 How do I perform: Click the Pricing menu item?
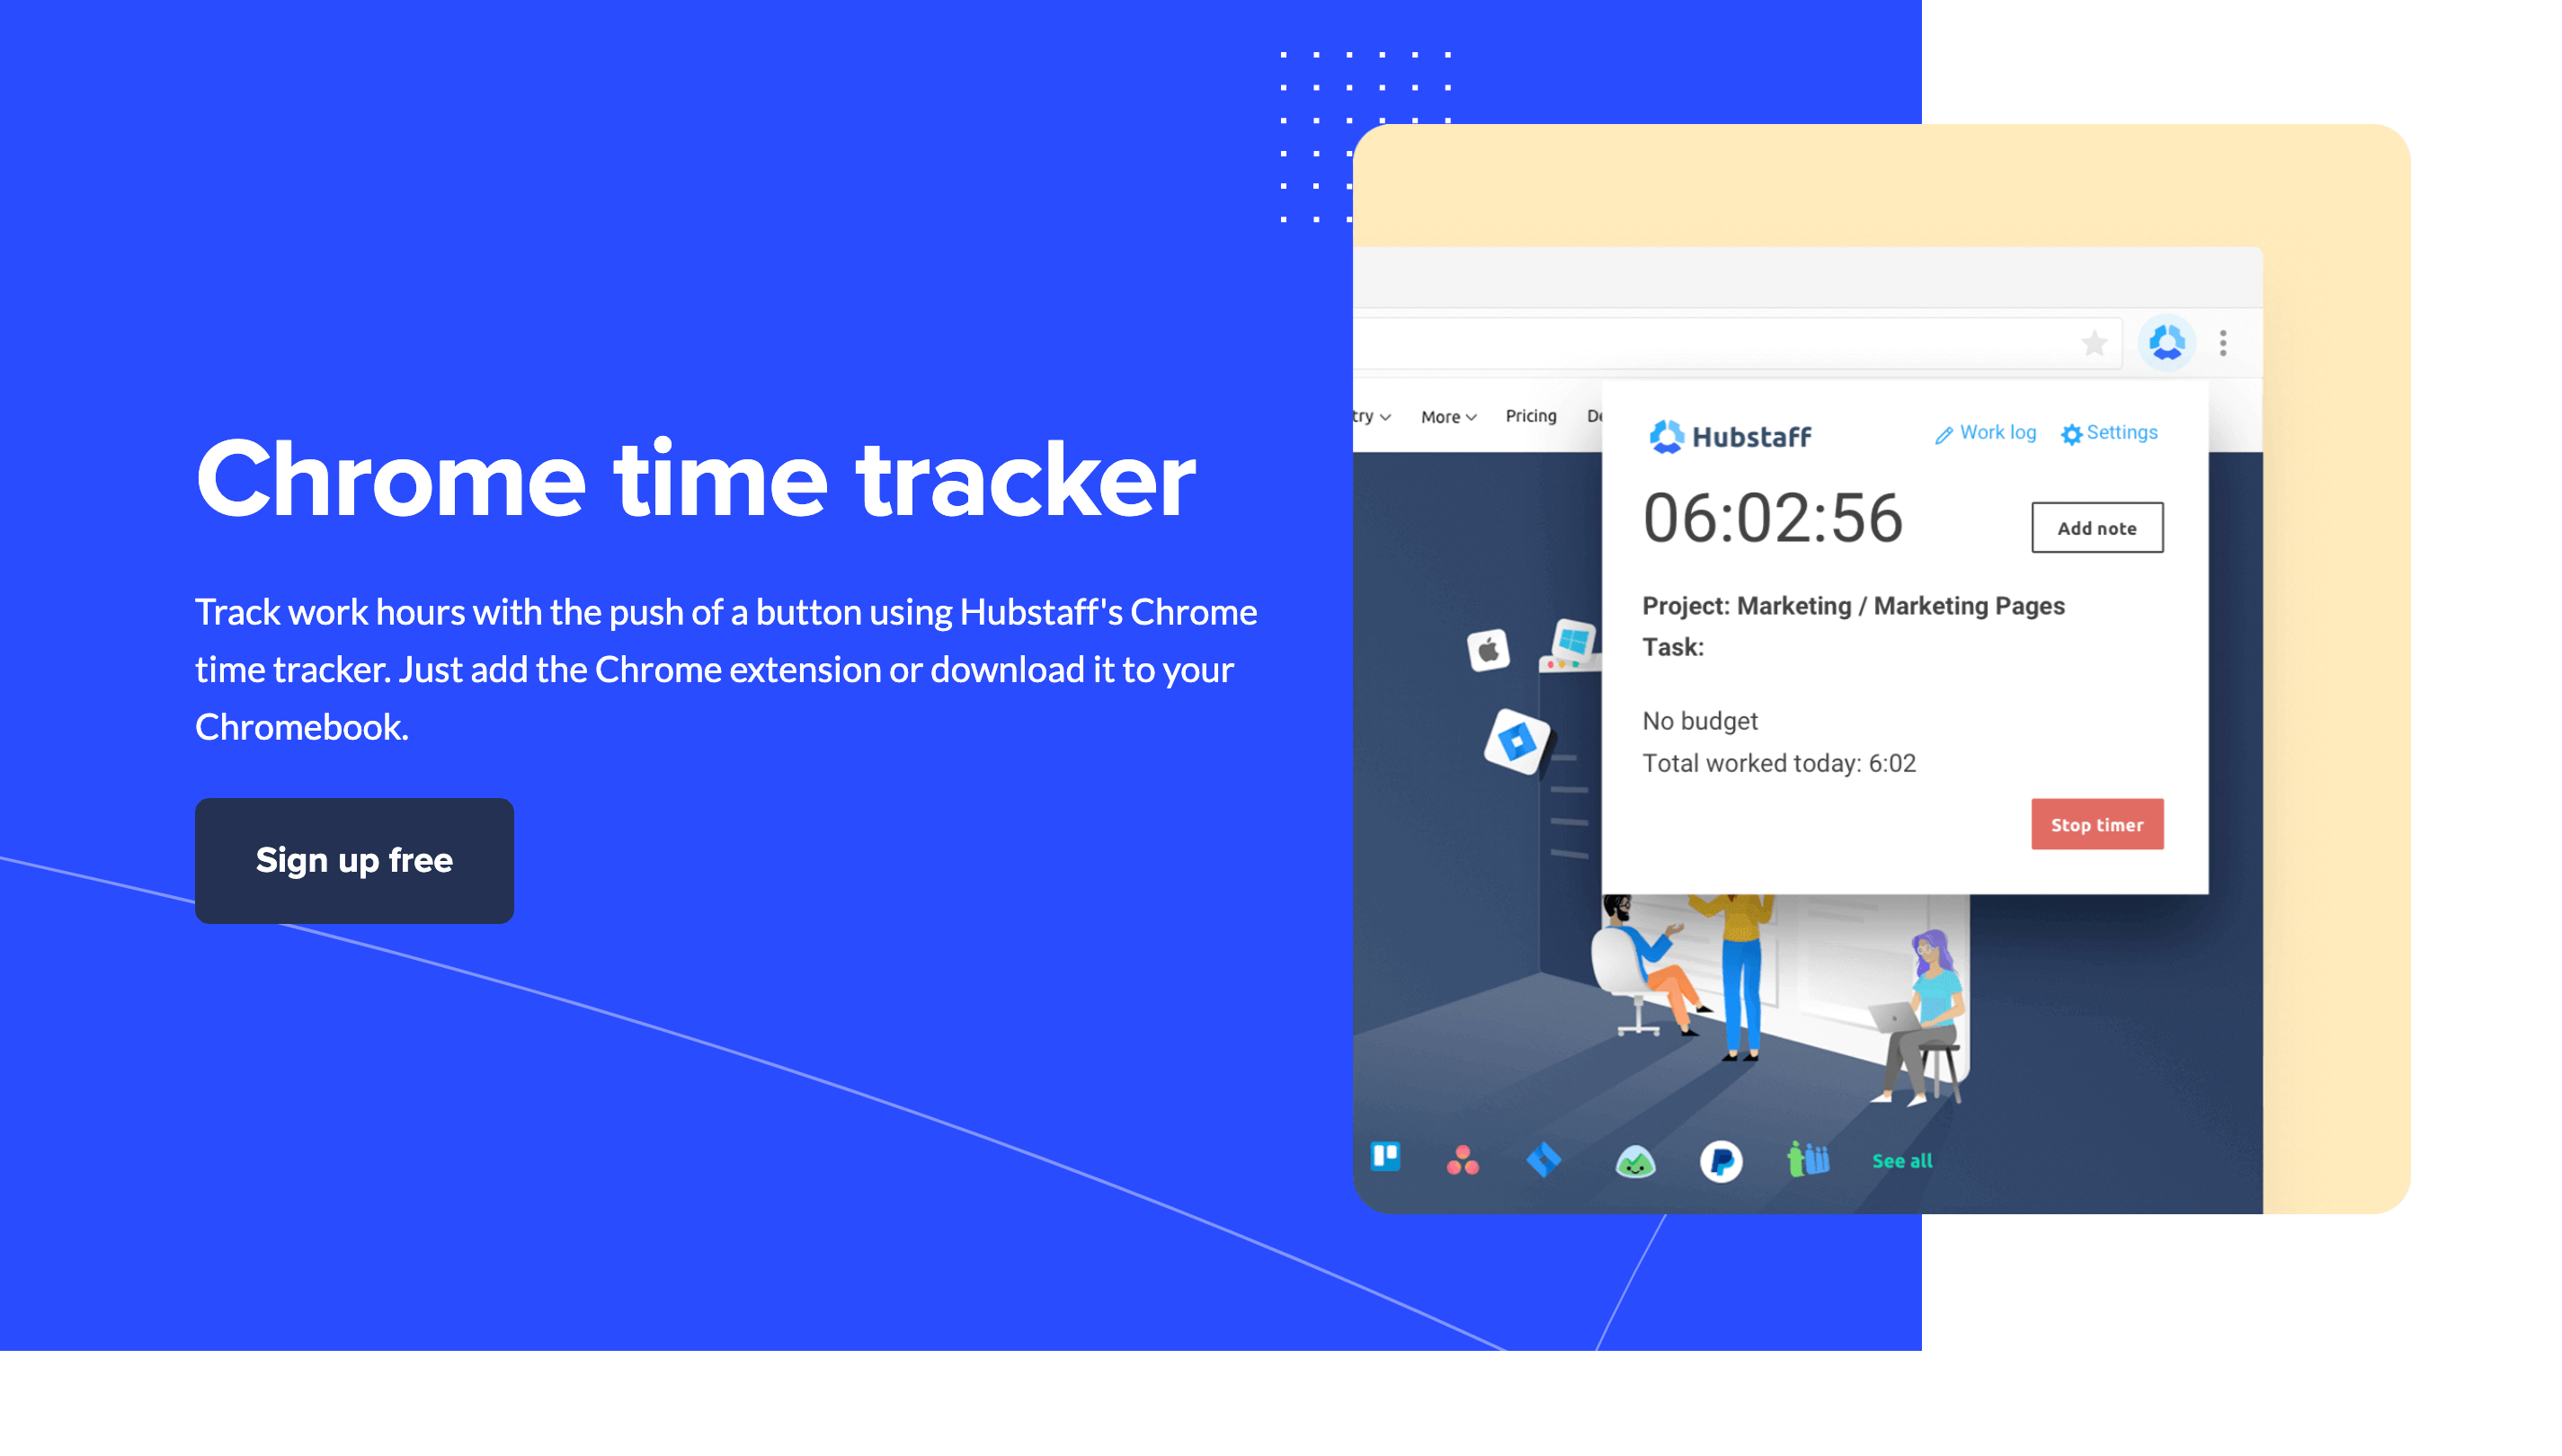pyautogui.click(x=1531, y=415)
